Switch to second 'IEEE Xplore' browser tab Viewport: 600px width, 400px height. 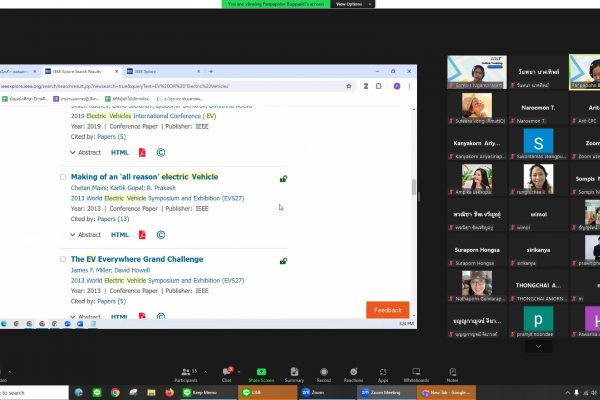tap(164, 71)
